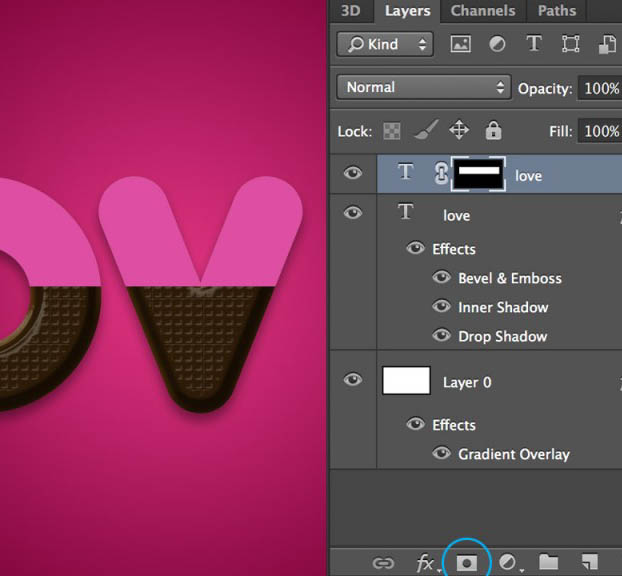
Task: Click the Add layer mask icon
Action: (x=466, y=563)
